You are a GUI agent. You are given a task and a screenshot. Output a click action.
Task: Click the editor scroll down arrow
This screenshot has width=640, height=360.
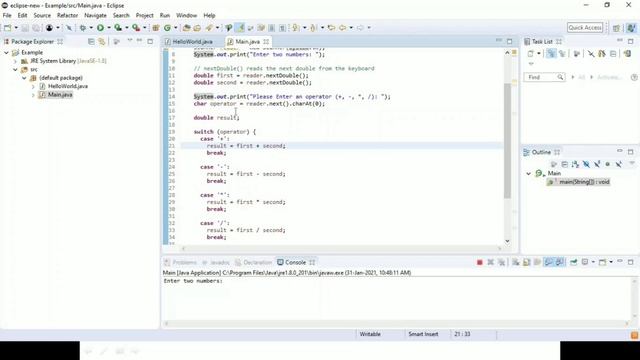[x=507, y=241]
